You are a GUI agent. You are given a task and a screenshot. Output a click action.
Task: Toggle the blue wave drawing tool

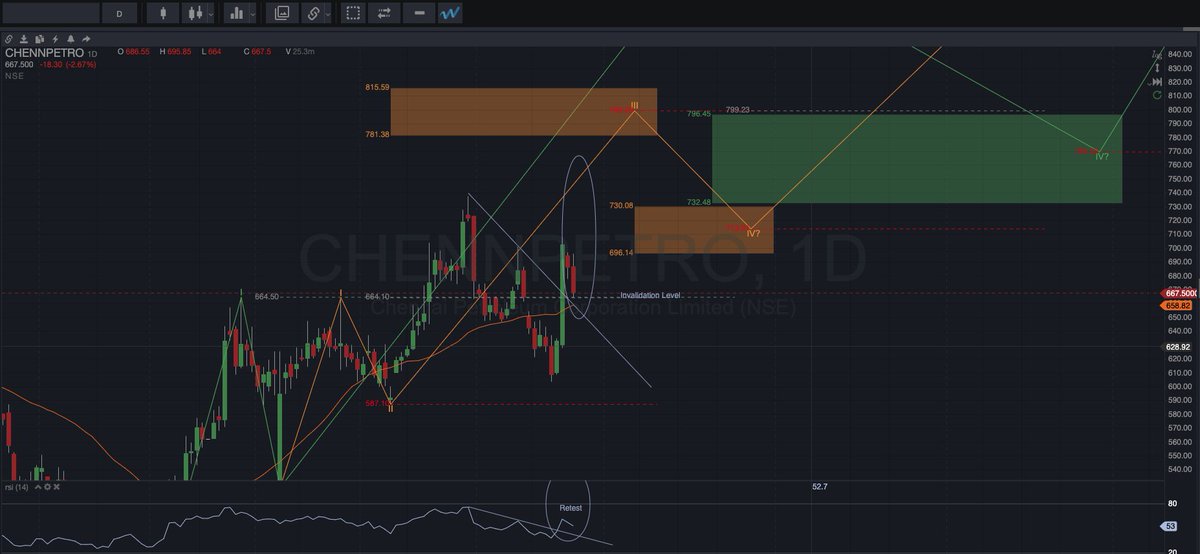coord(449,13)
